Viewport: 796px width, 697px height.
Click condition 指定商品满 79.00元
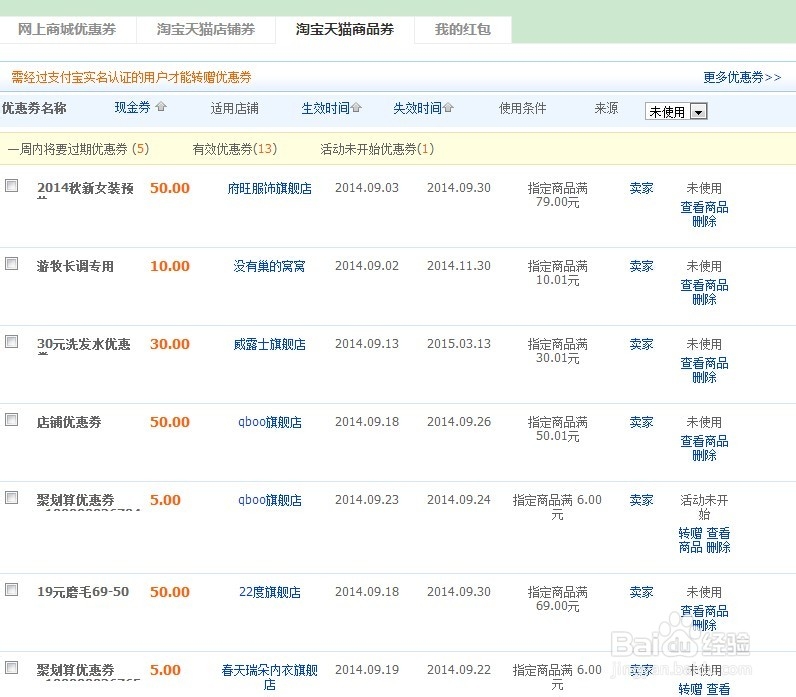(557, 195)
